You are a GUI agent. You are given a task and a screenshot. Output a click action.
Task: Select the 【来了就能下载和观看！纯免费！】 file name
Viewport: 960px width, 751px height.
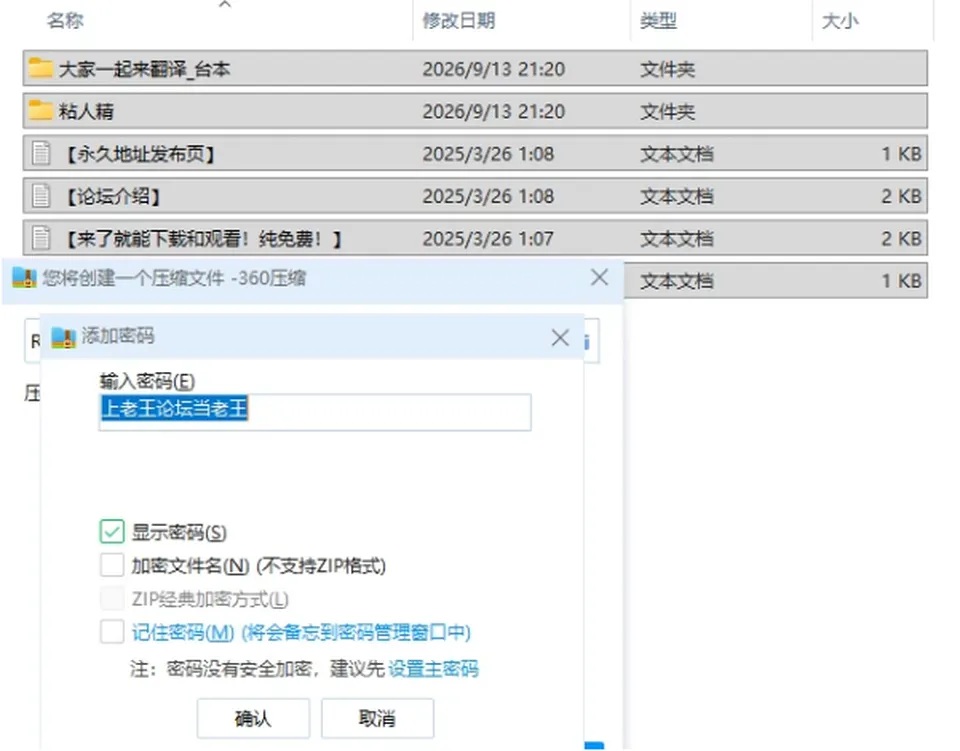point(202,238)
